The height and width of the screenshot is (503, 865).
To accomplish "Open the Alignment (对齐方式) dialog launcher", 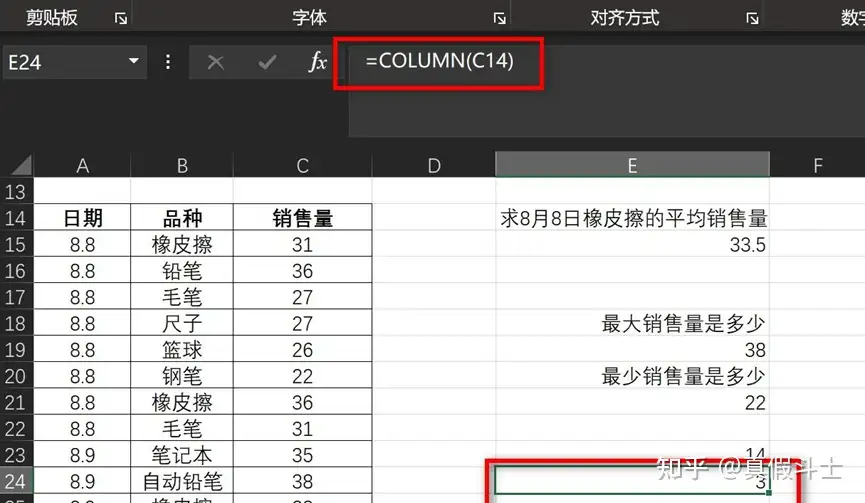I will [x=752, y=19].
